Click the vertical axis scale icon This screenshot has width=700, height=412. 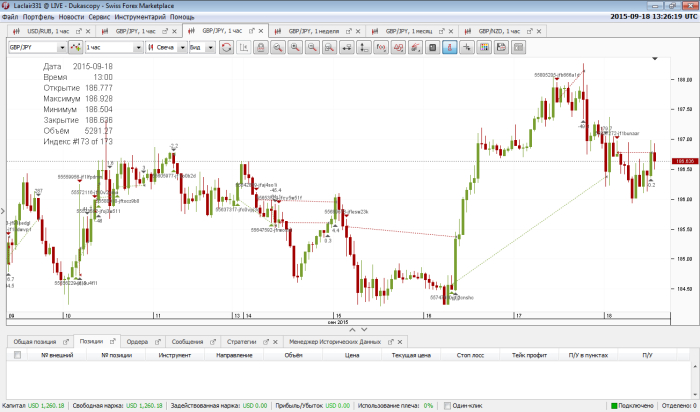point(364,47)
